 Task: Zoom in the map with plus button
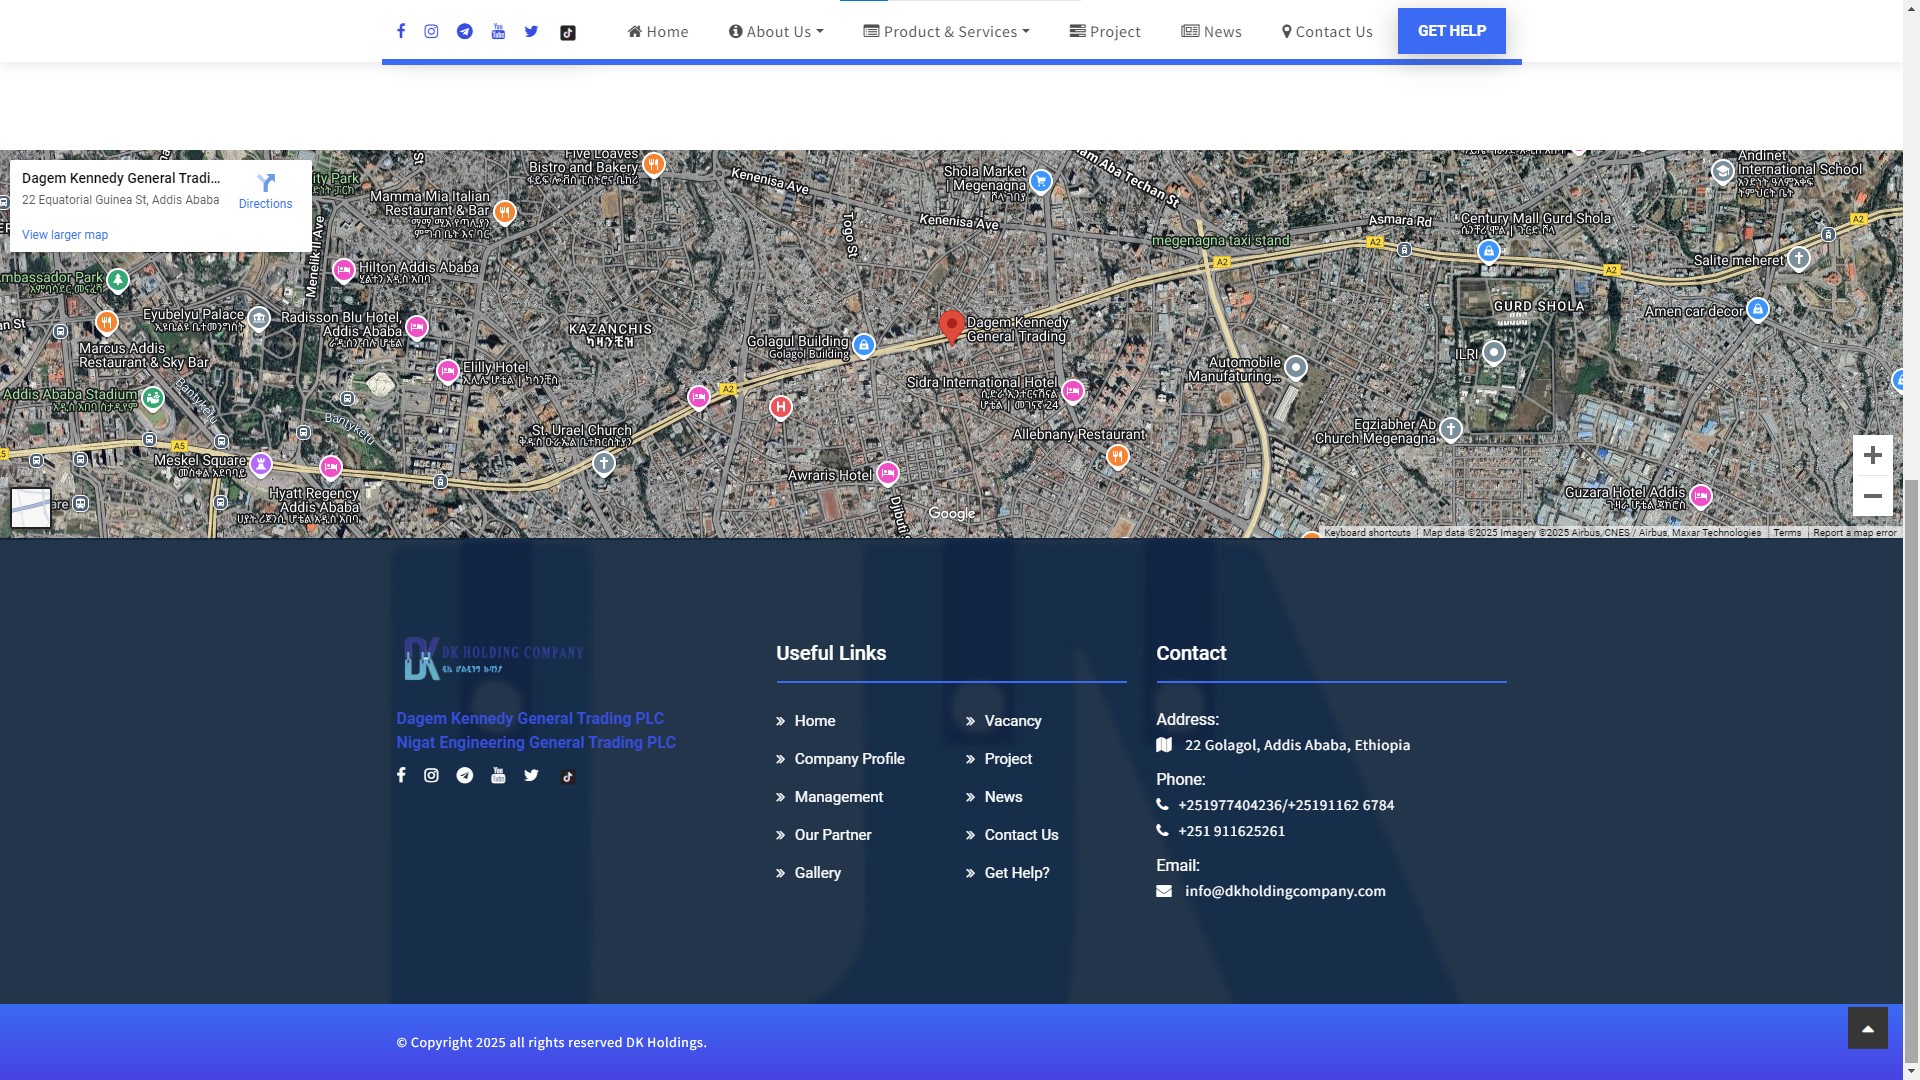tap(1872, 455)
